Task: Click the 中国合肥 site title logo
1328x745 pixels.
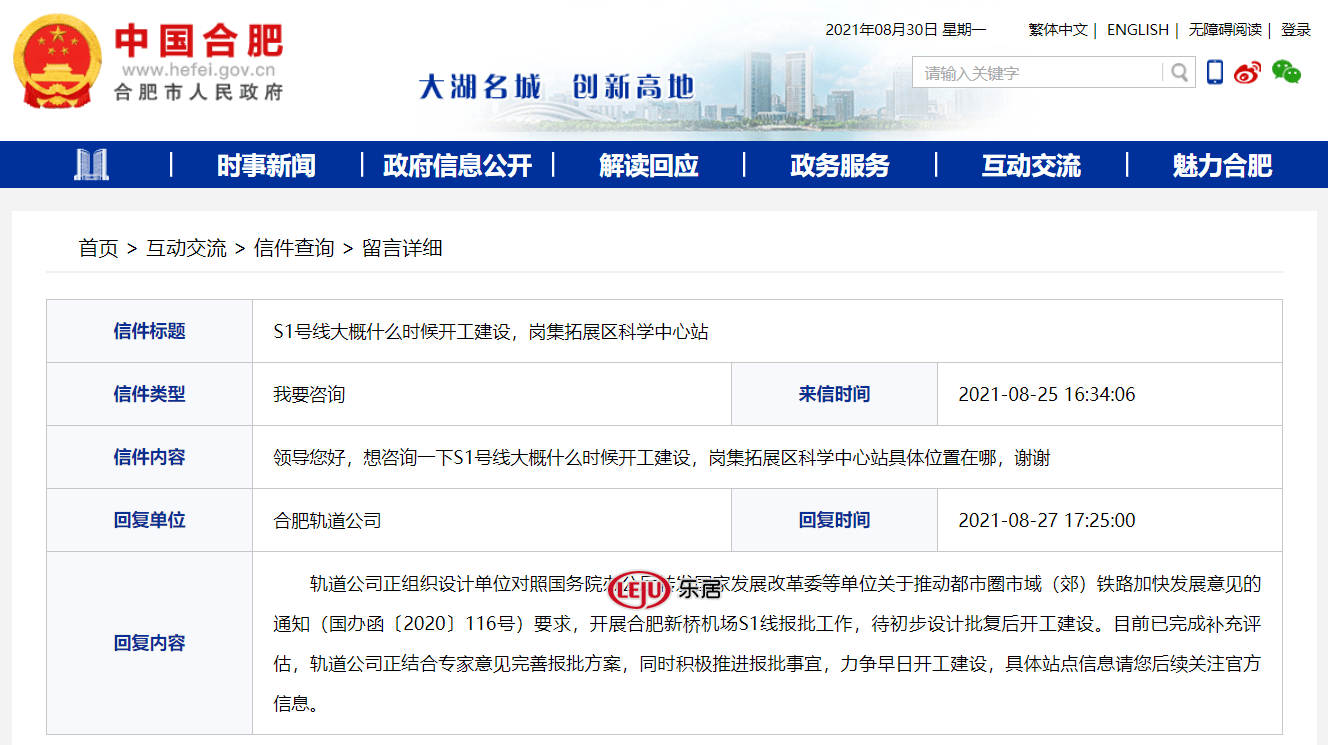Action: click(199, 42)
